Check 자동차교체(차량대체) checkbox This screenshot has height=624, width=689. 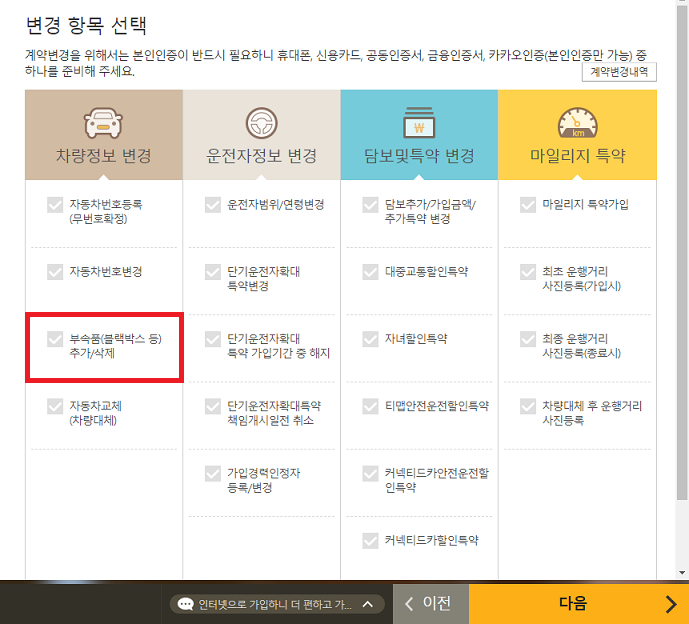[55, 406]
